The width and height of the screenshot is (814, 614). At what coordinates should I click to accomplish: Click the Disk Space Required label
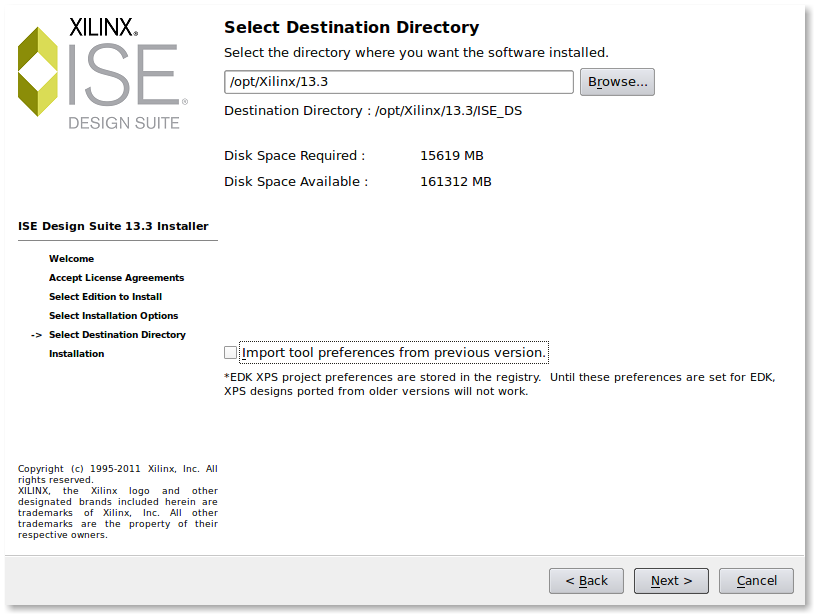[294, 156]
